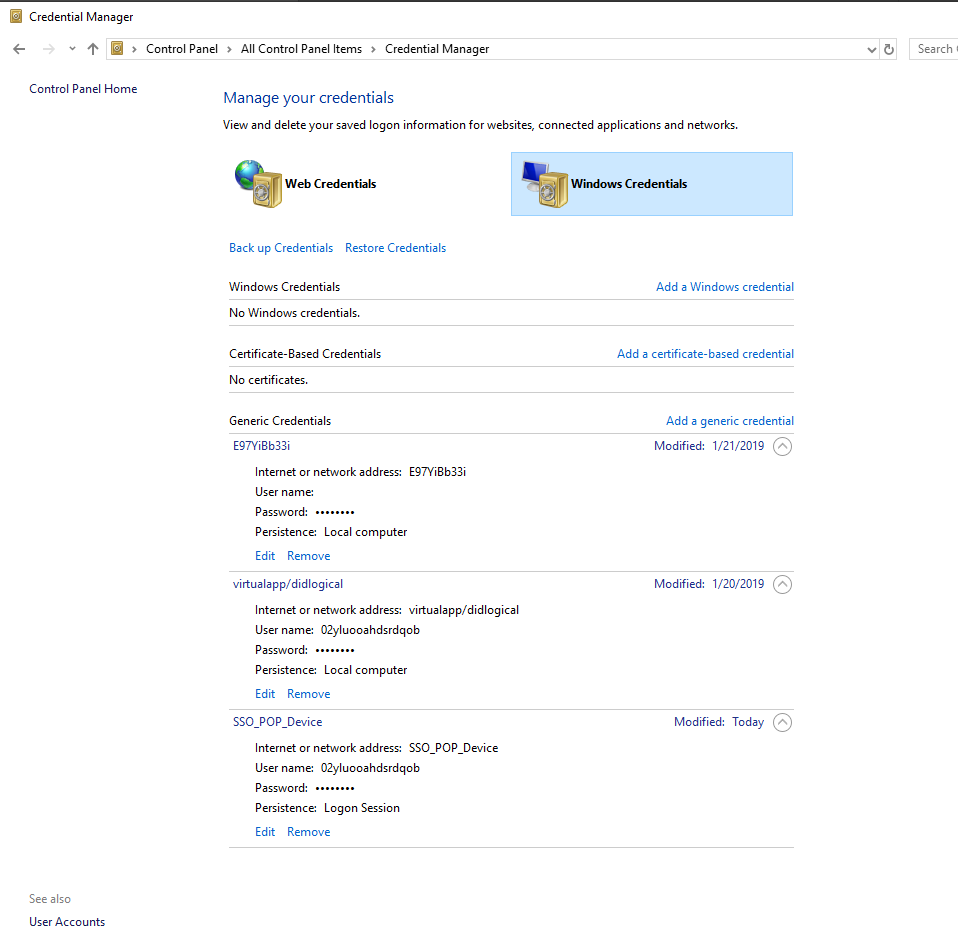Refresh the Credential Manager view

tap(889, 49)
